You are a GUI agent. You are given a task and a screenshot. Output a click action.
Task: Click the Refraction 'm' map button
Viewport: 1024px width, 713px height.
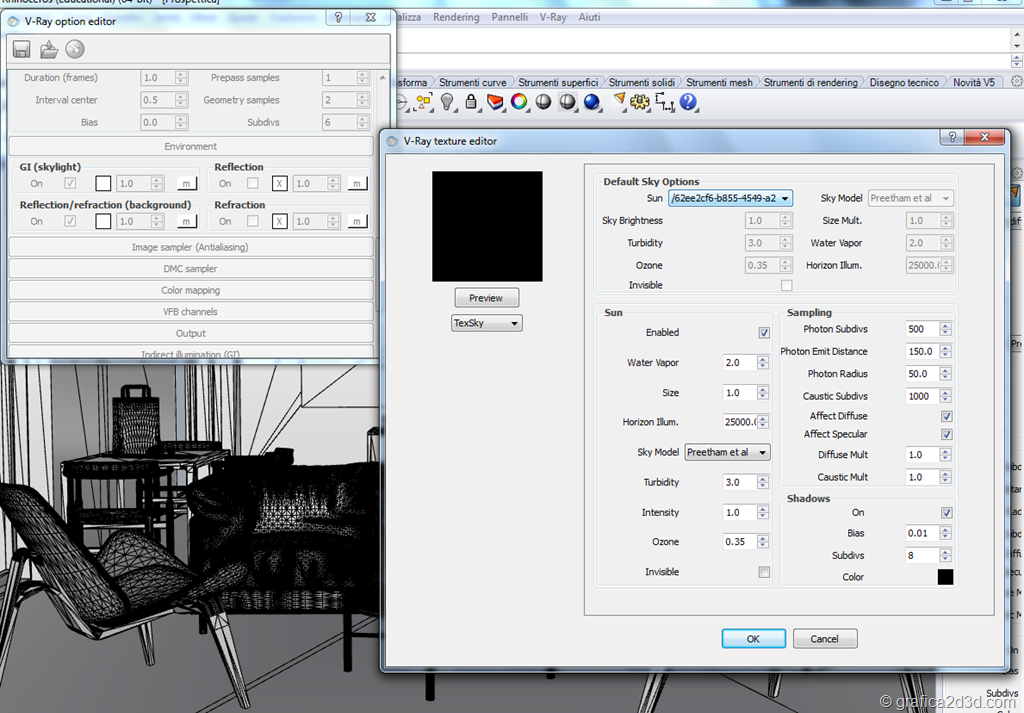(x=357, y=222)
